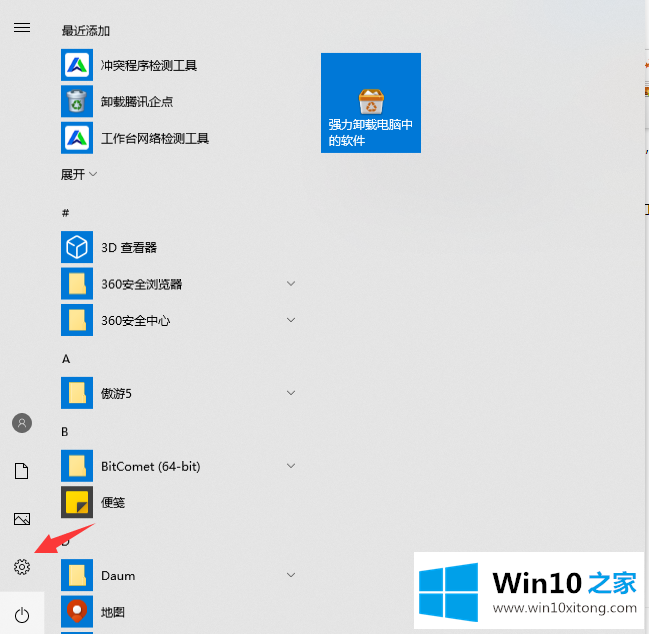
Task: Select the 便笺 label
Action: (x=113, y=502)
